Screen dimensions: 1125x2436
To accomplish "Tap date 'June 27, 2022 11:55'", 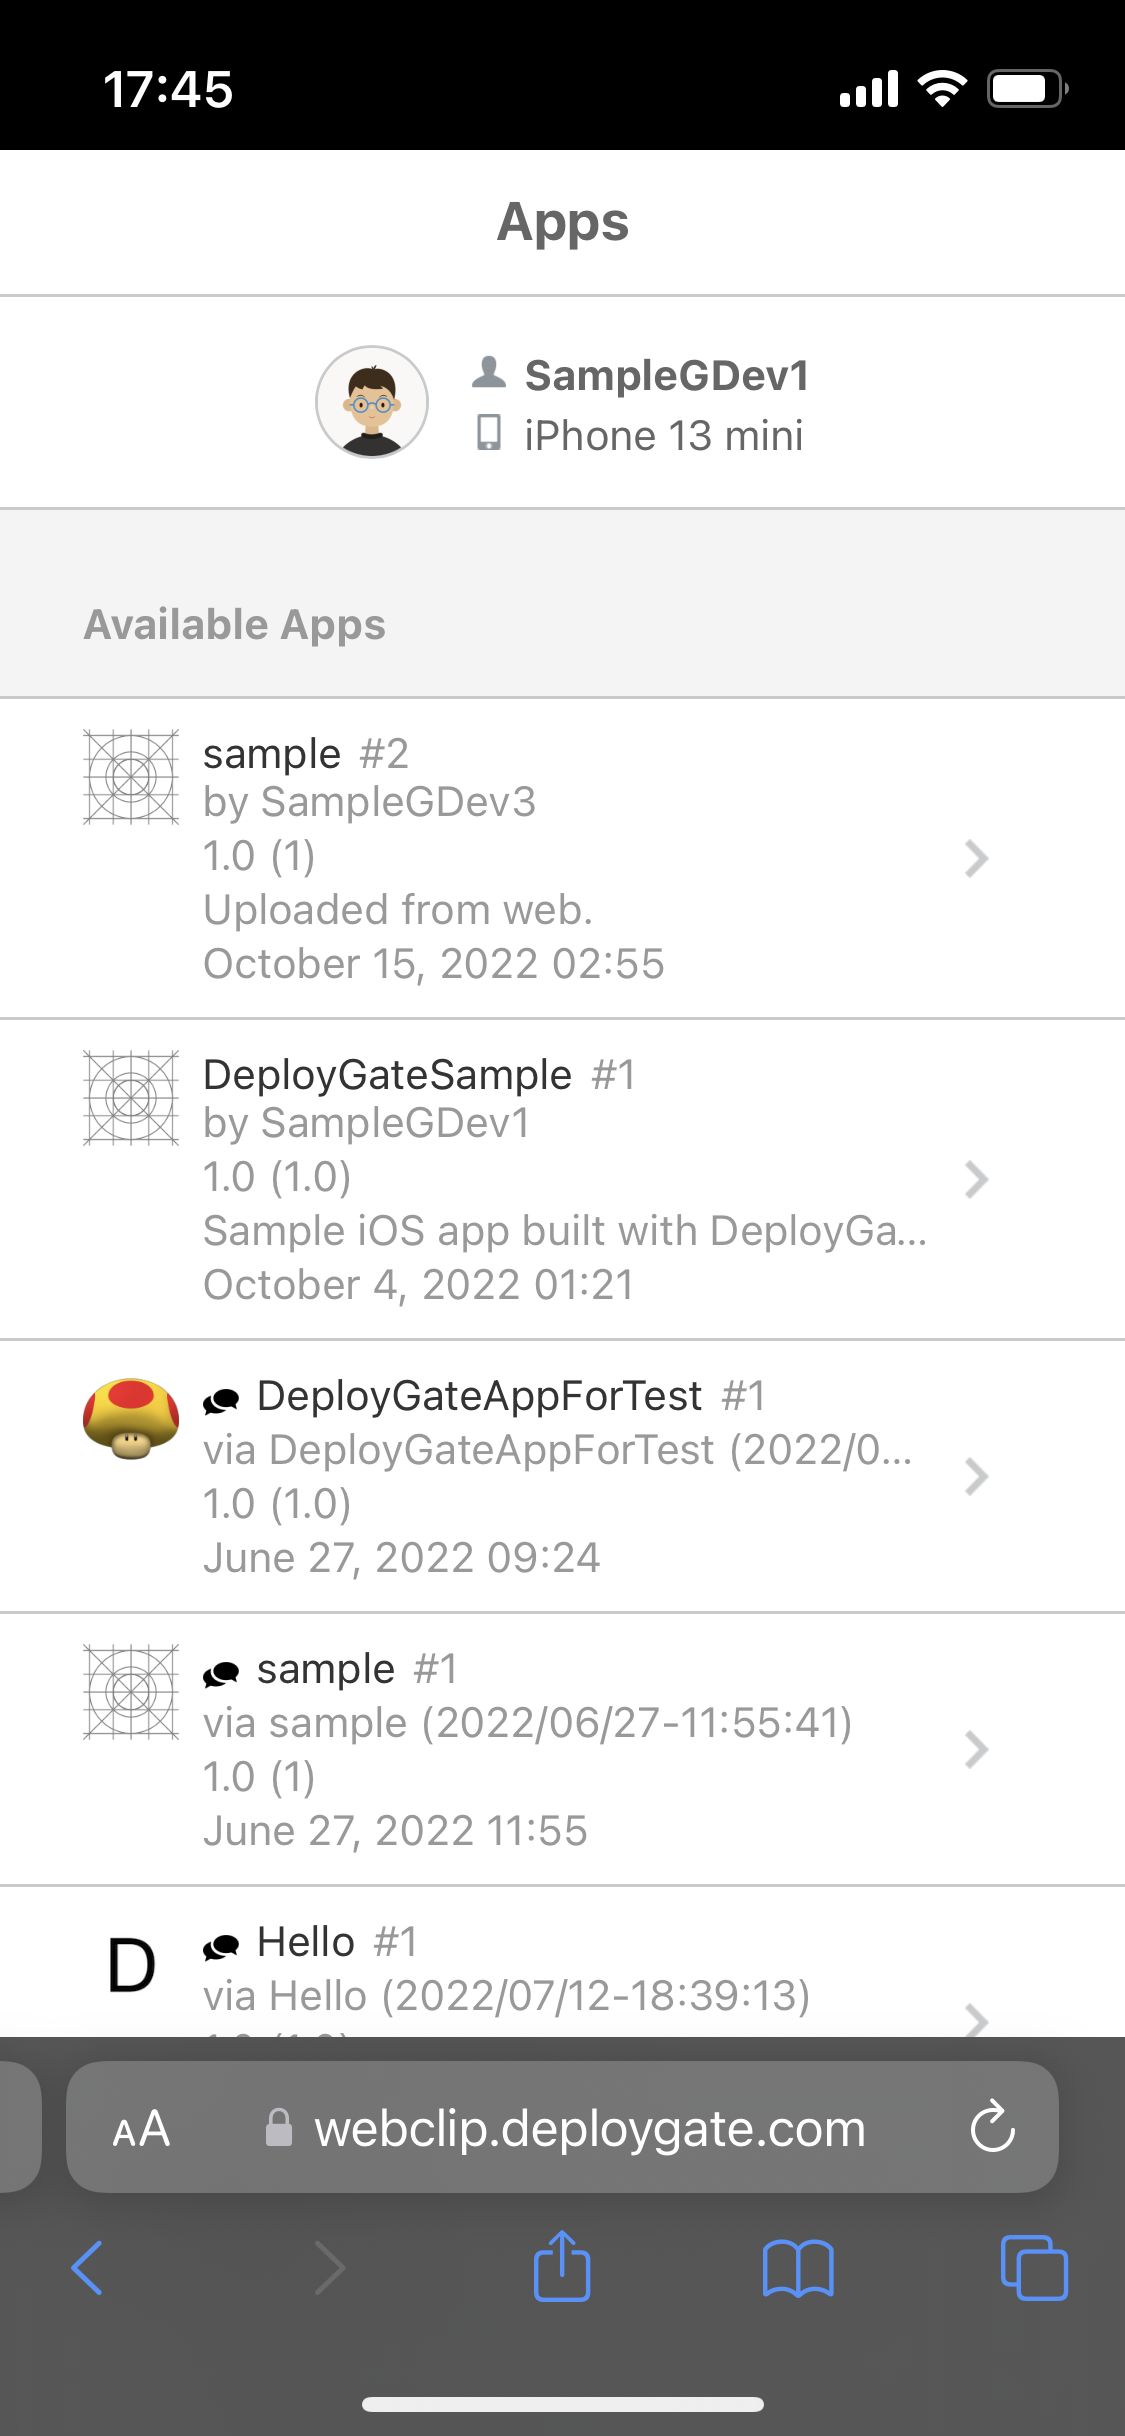I will (396, 1831).
